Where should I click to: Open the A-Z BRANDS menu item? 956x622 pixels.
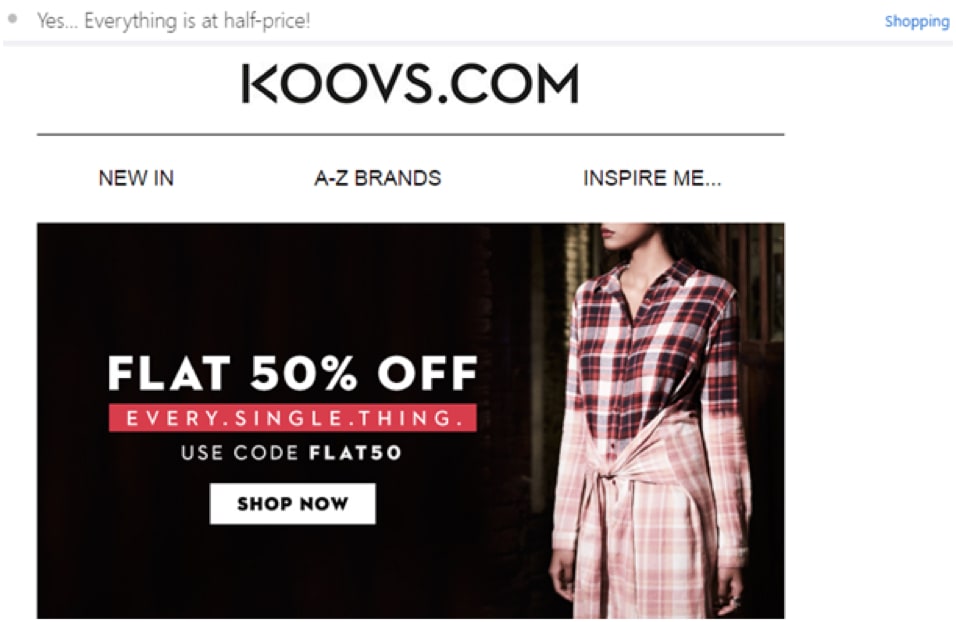[x=377, y=178]
